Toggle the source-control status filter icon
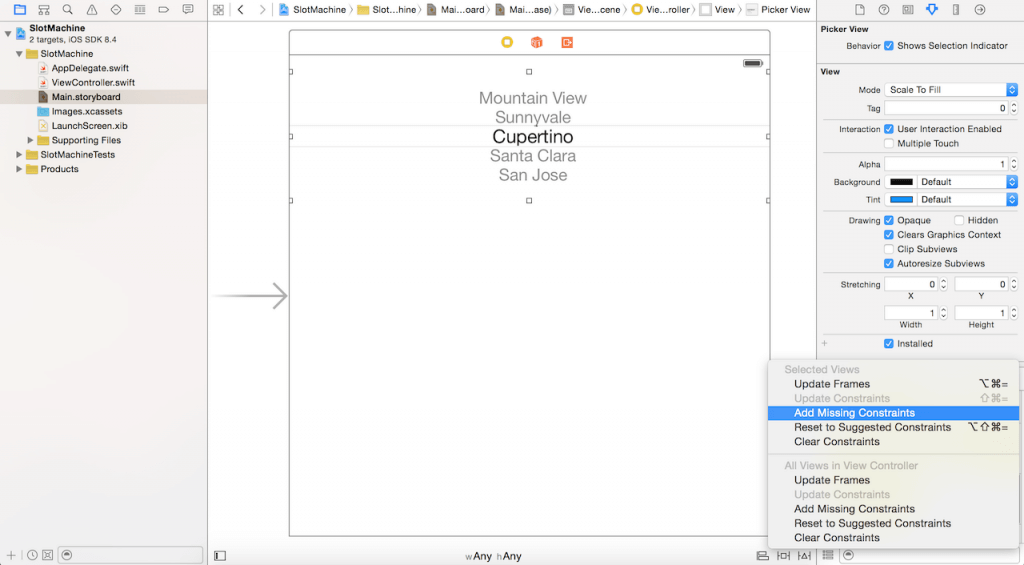Image resolution: width=1024 pixels, height=565 pixels. click(47, 555)
